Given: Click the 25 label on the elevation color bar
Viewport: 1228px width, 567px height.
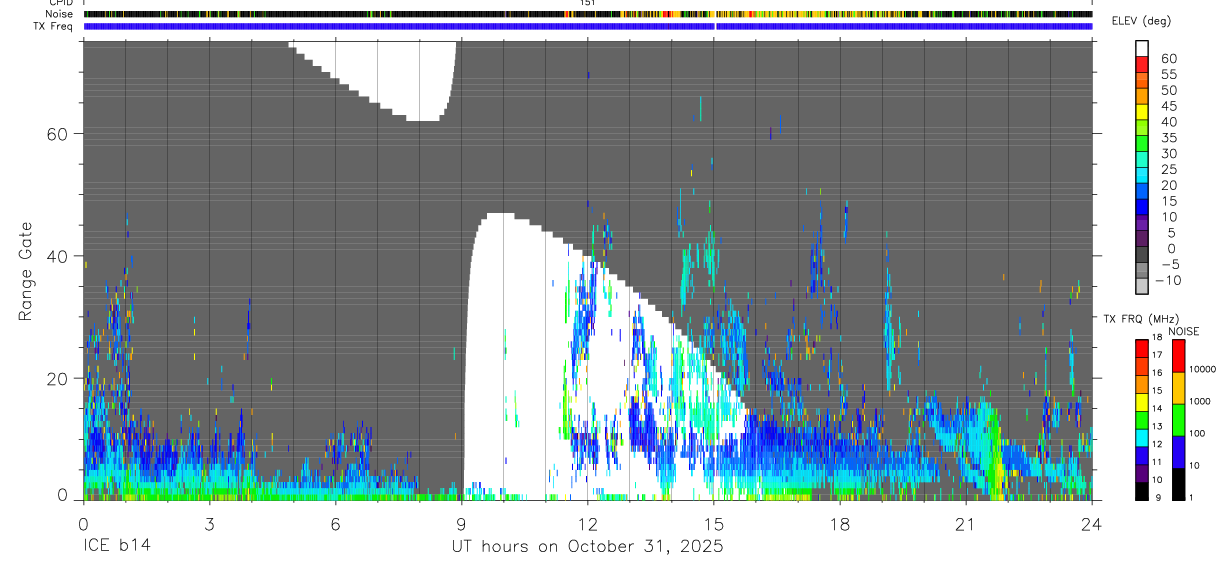Looking at the screenshot, I should click(1169, 170).
